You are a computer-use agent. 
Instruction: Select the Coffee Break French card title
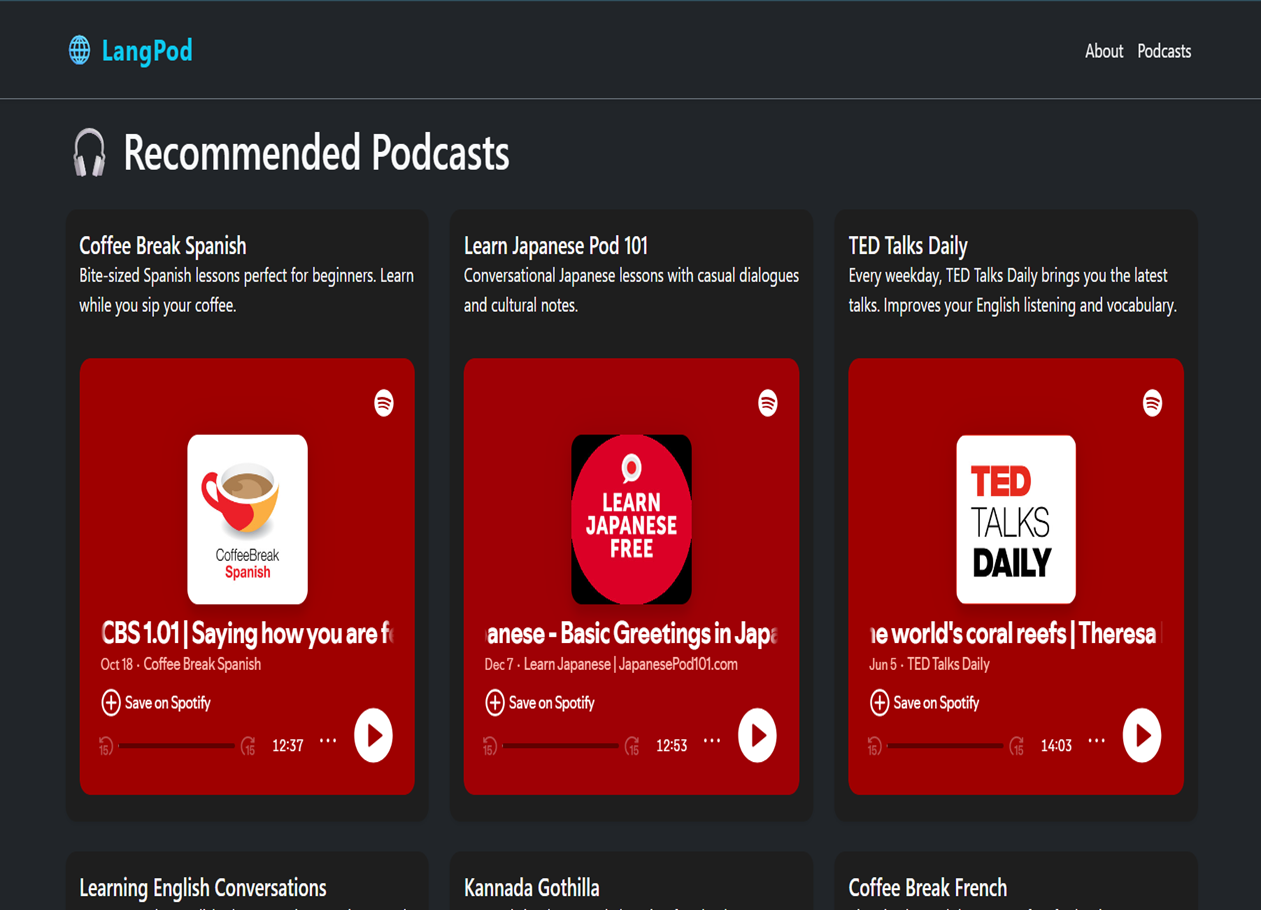click(928, 888)
